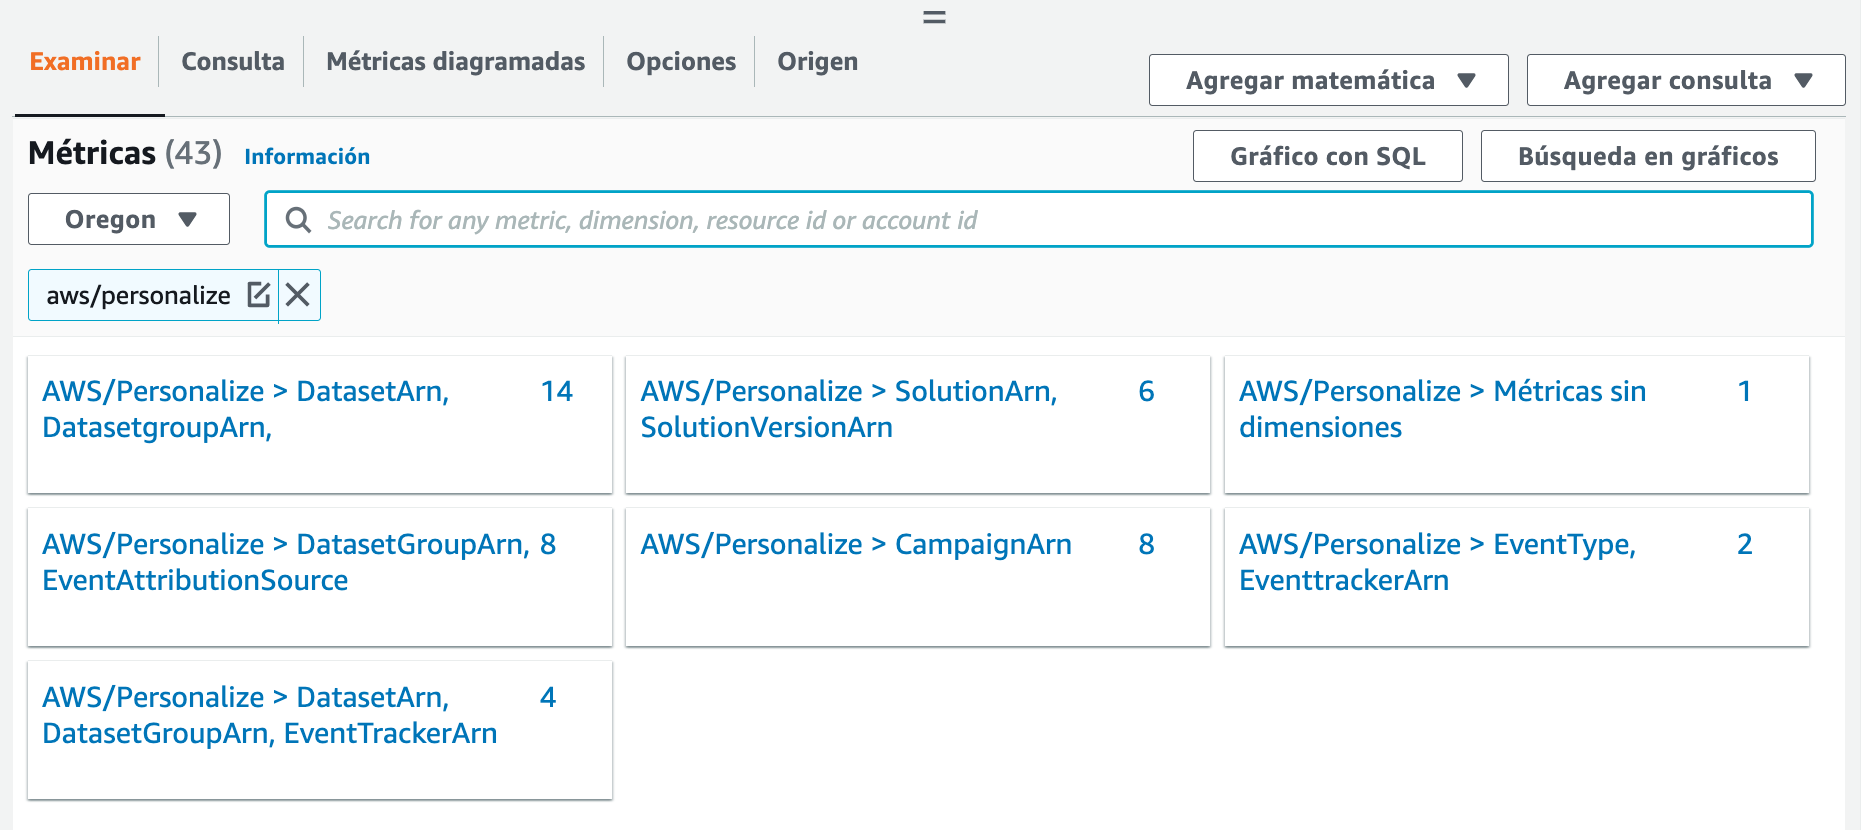Go to the Origen tab
The width and height of the screenshot is (1870, 830).
pyautogui.click(x=817, y=62)
